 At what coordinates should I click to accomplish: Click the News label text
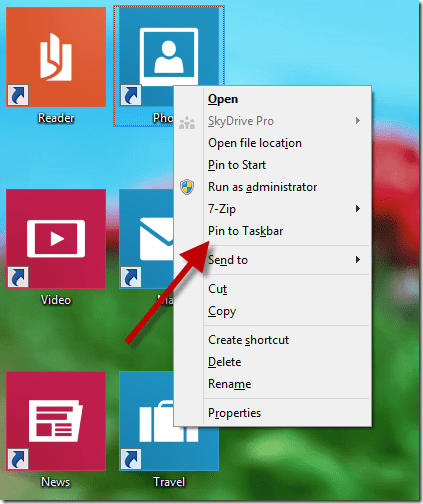tap(56, 482)
